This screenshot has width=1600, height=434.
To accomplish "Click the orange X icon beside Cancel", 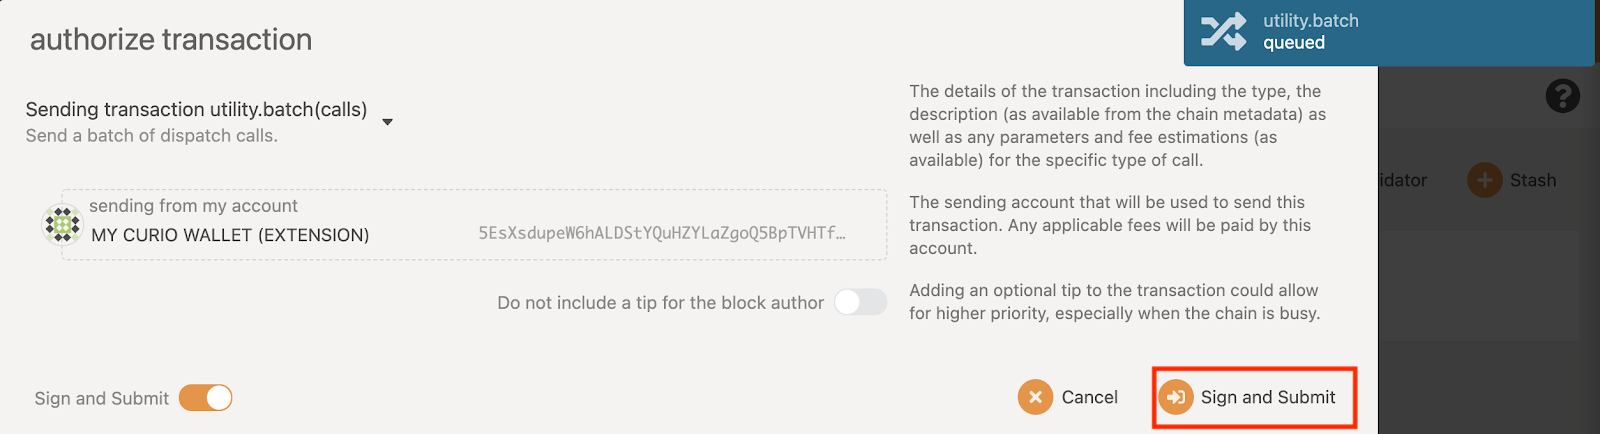I will [x=1035, y=397].
